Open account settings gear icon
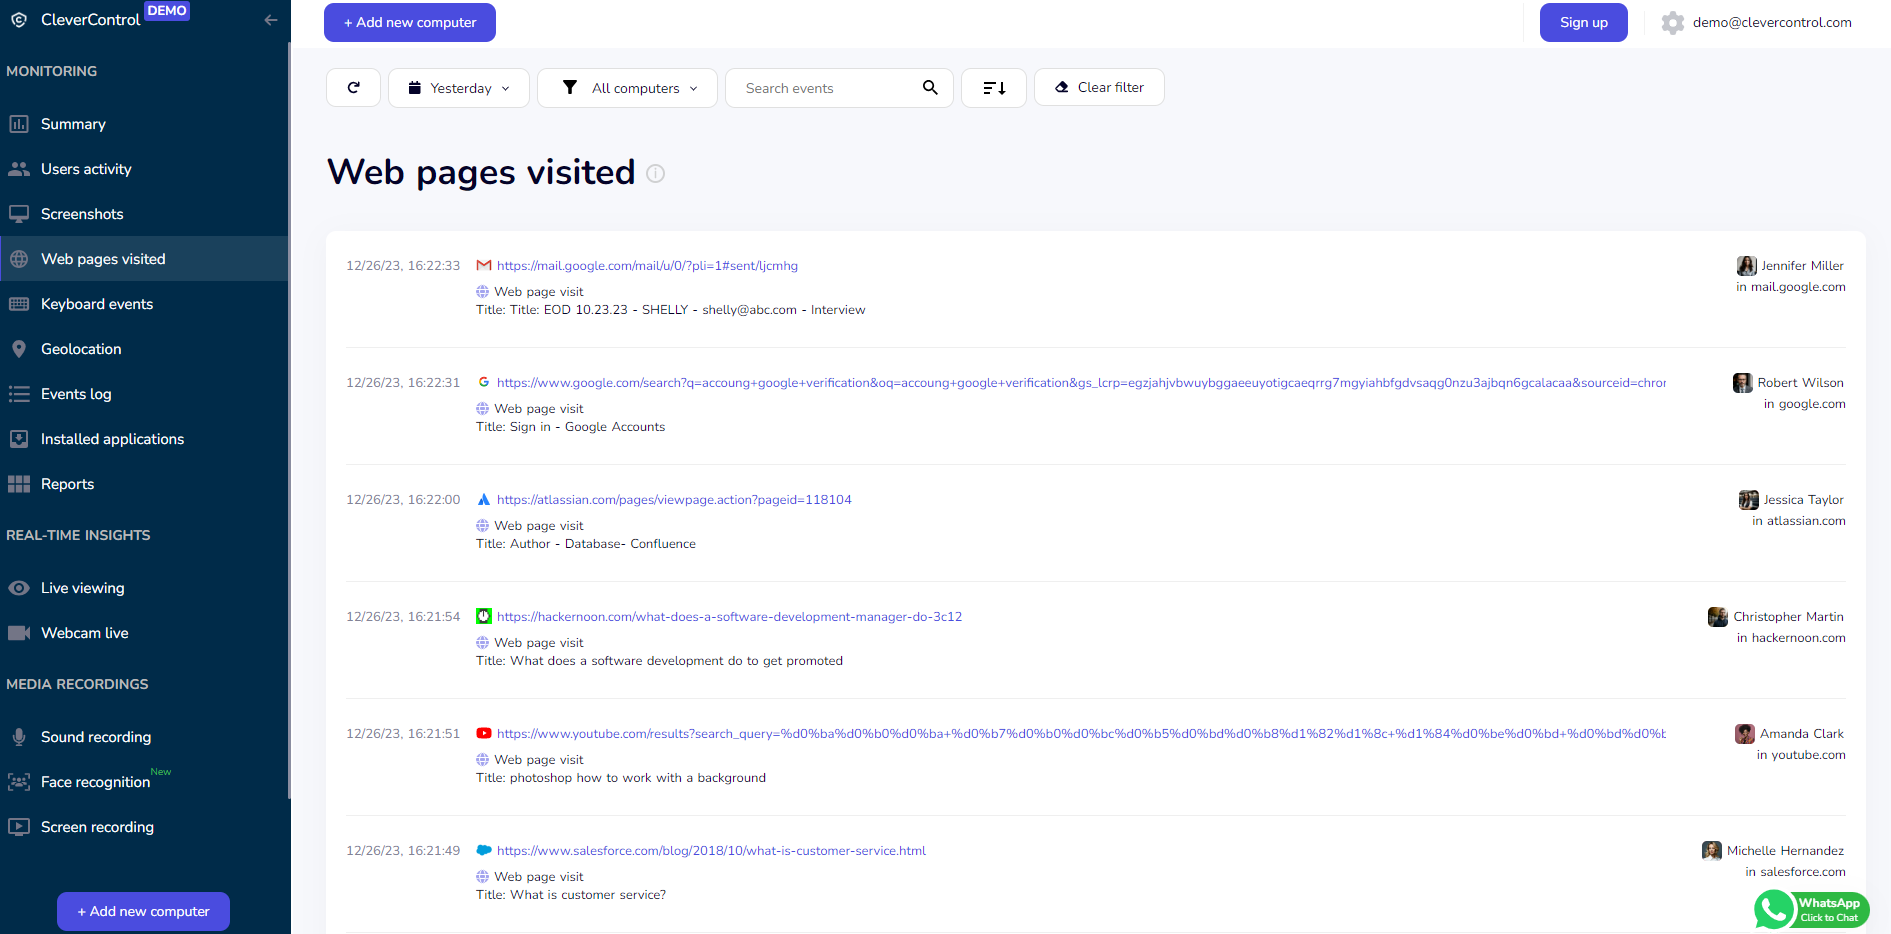 point(1672,23)
